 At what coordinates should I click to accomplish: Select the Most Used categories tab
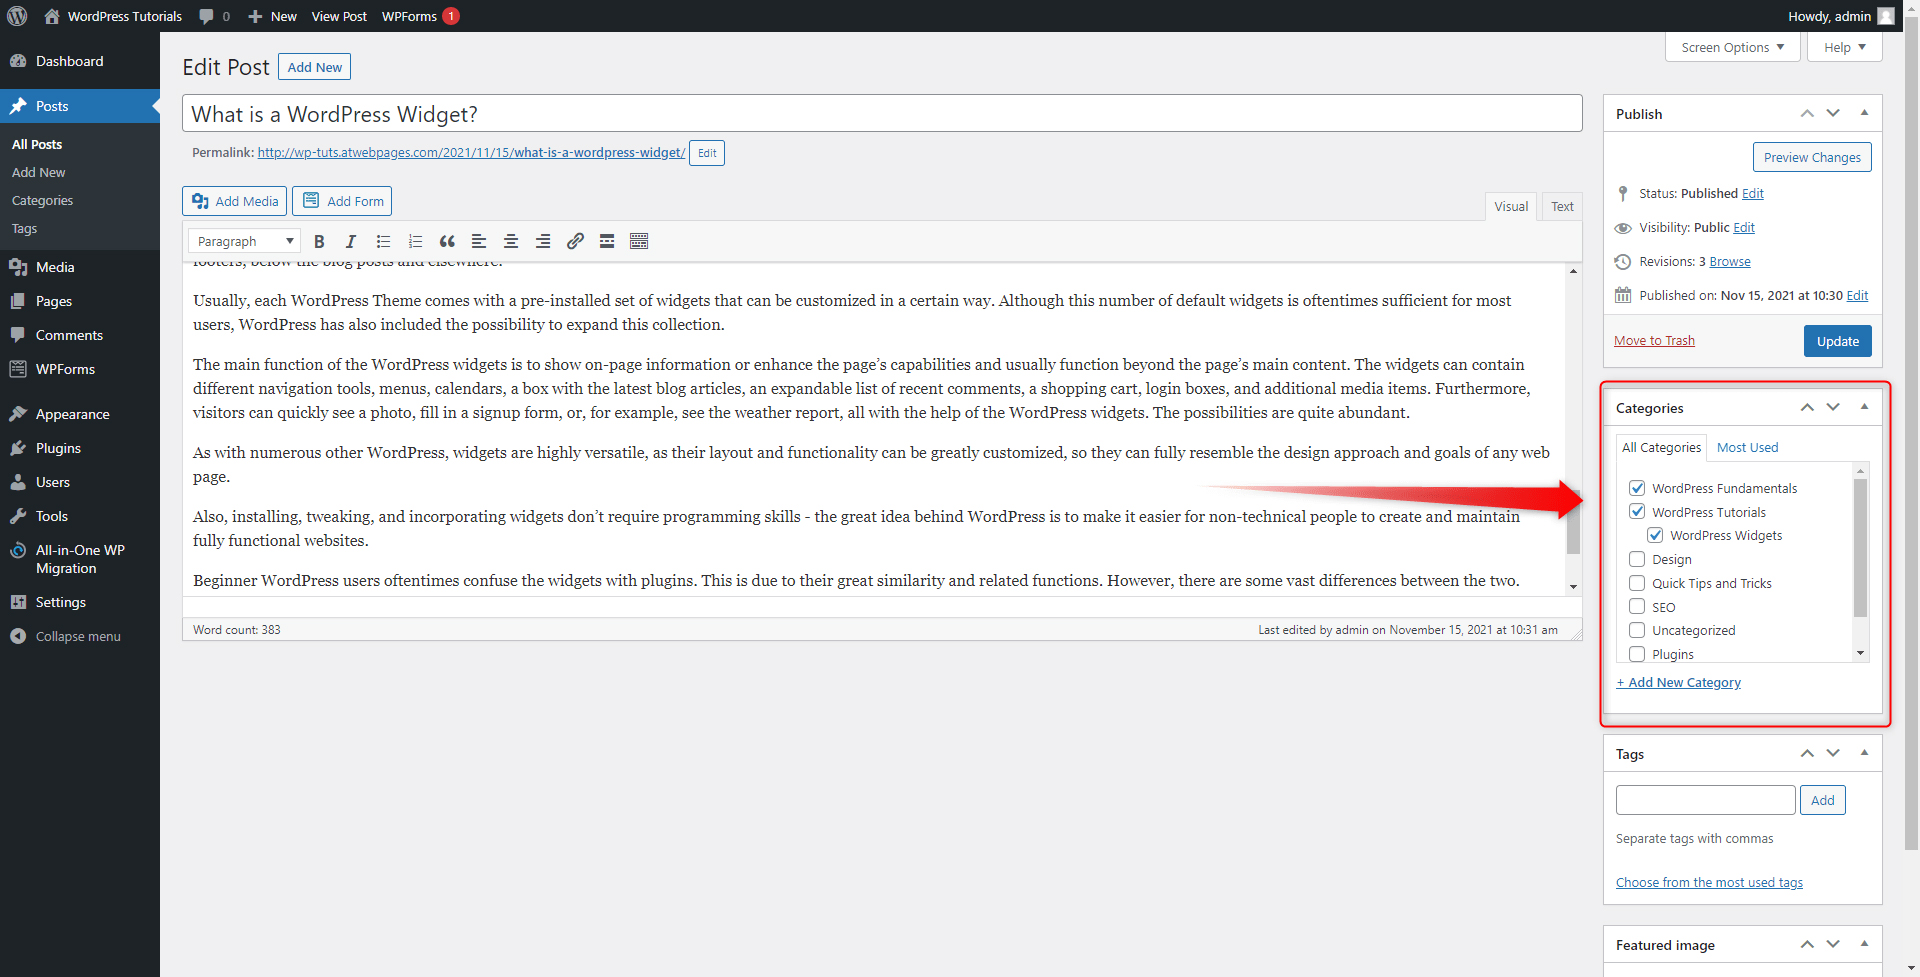pyautogui.click(x=1747, y=447)
